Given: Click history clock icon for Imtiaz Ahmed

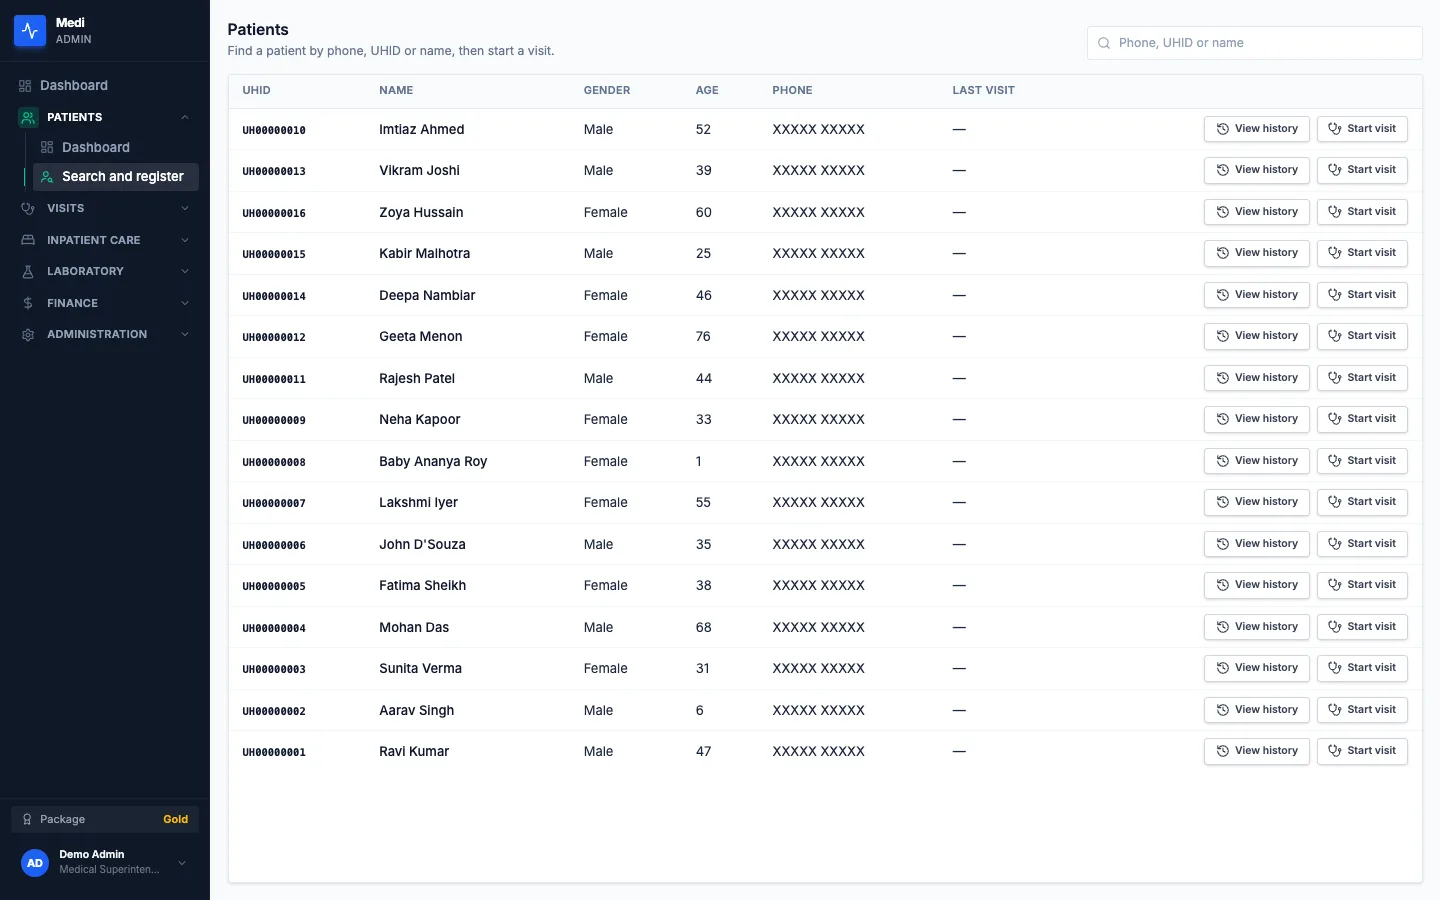Looking at the screenshot, I should coord(1222,129).
